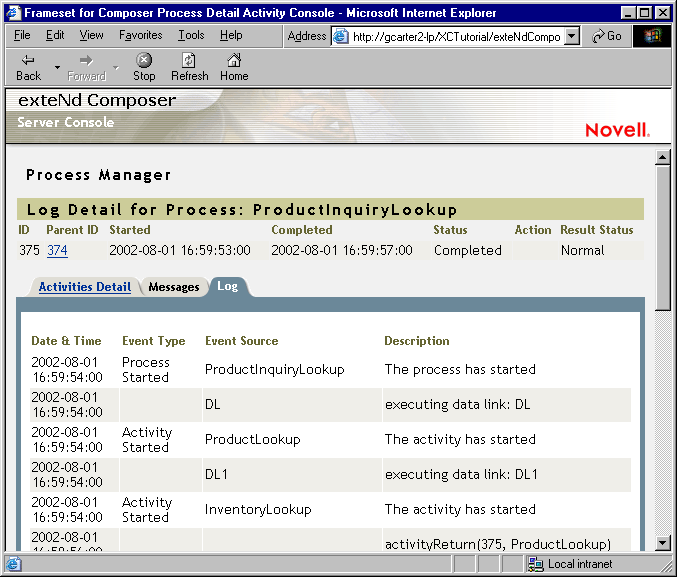This screenshot has width=677, height=577.
Task: Click 'executing data link: DL' description
Action: pos(457,404)
